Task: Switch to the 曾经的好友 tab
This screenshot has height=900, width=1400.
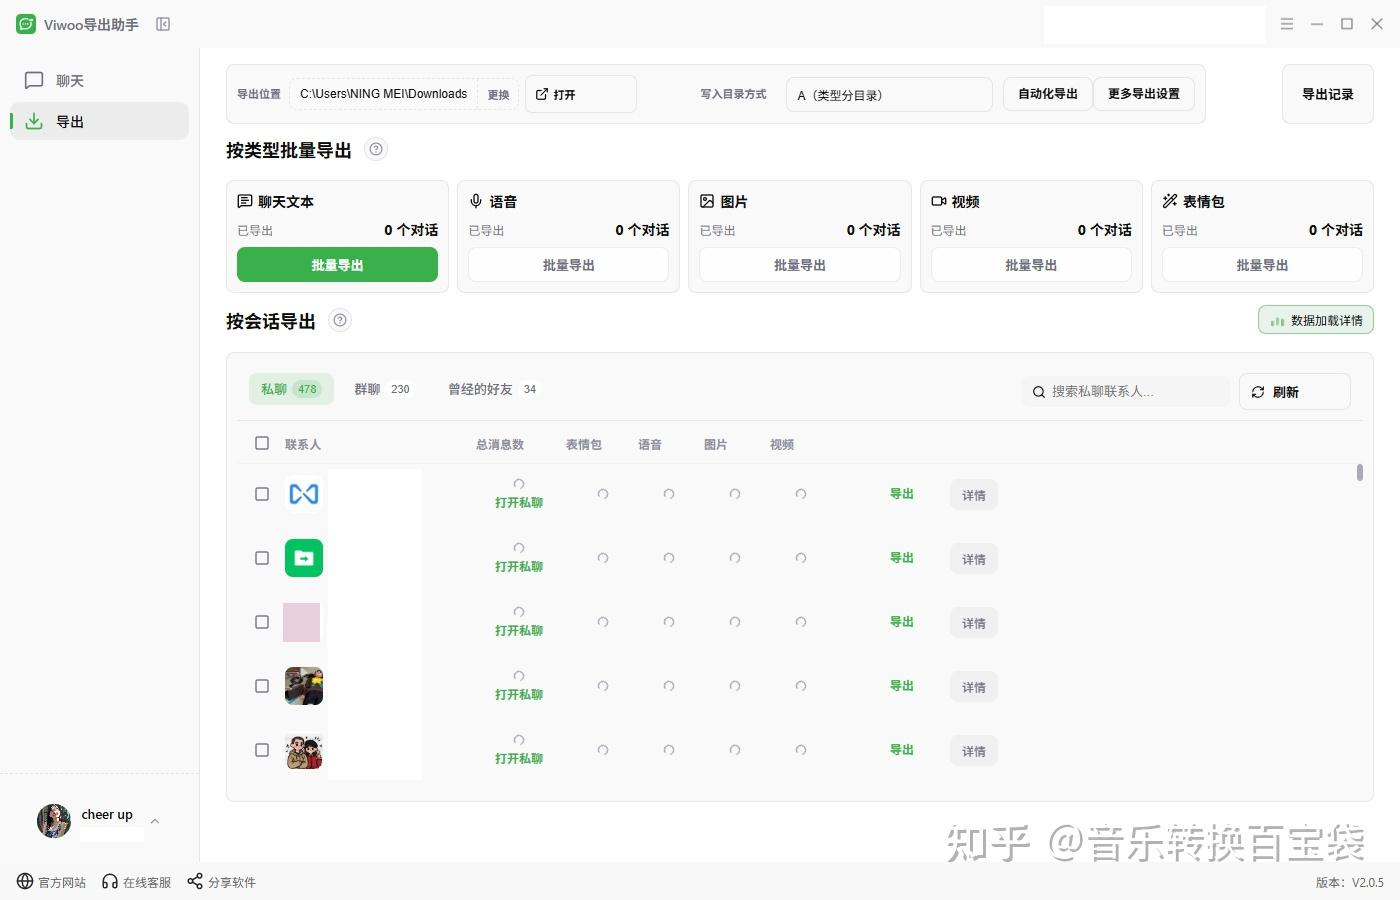Action: [492, 389]
